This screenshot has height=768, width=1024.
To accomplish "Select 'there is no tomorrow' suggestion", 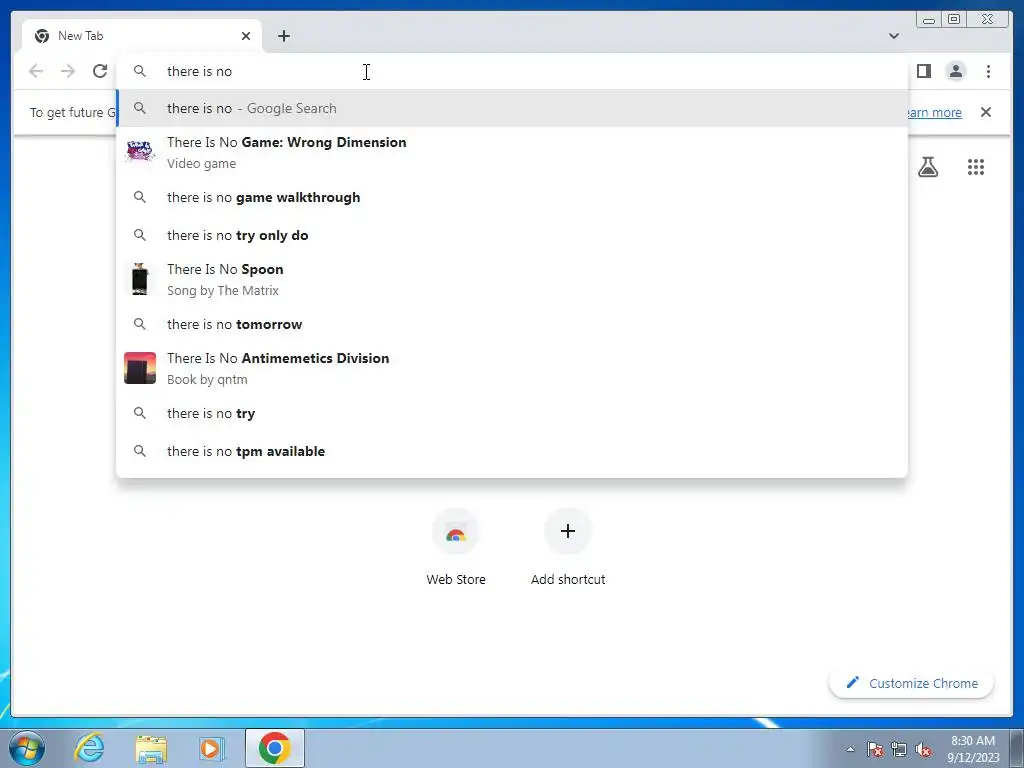I will click(x=512, y=324).
